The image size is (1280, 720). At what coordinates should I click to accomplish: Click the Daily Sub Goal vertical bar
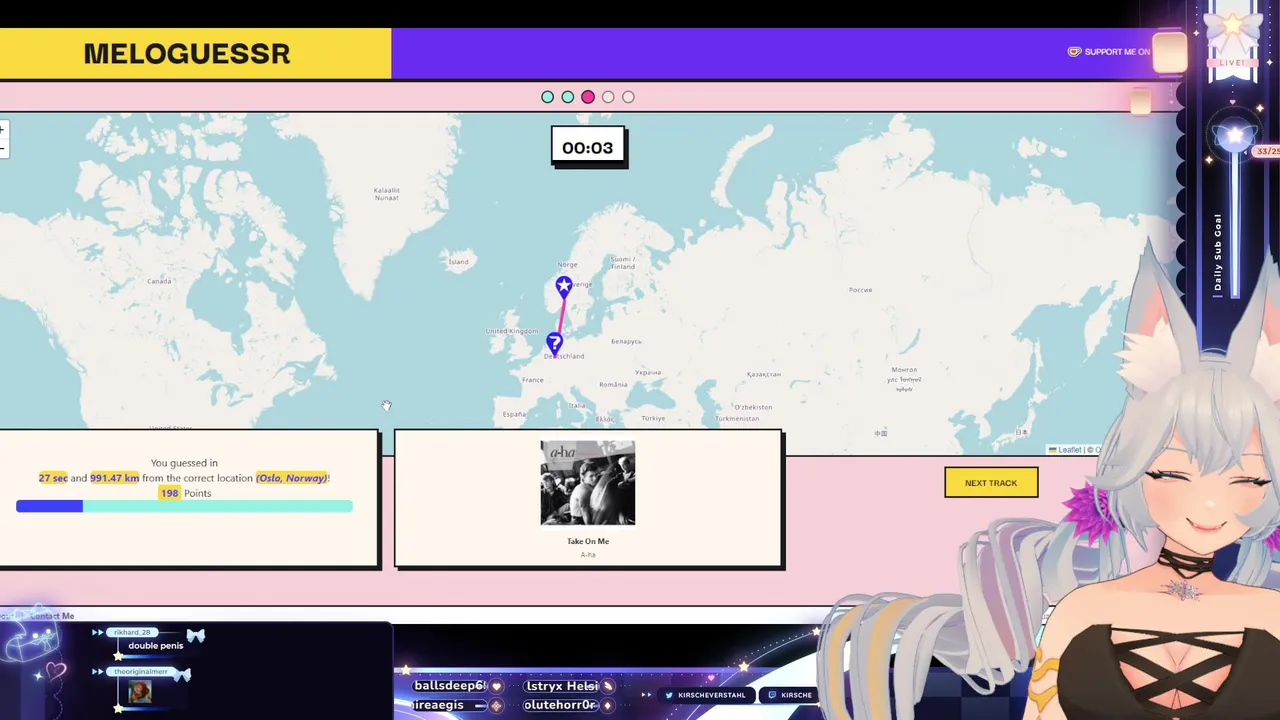coord(1236,225)
